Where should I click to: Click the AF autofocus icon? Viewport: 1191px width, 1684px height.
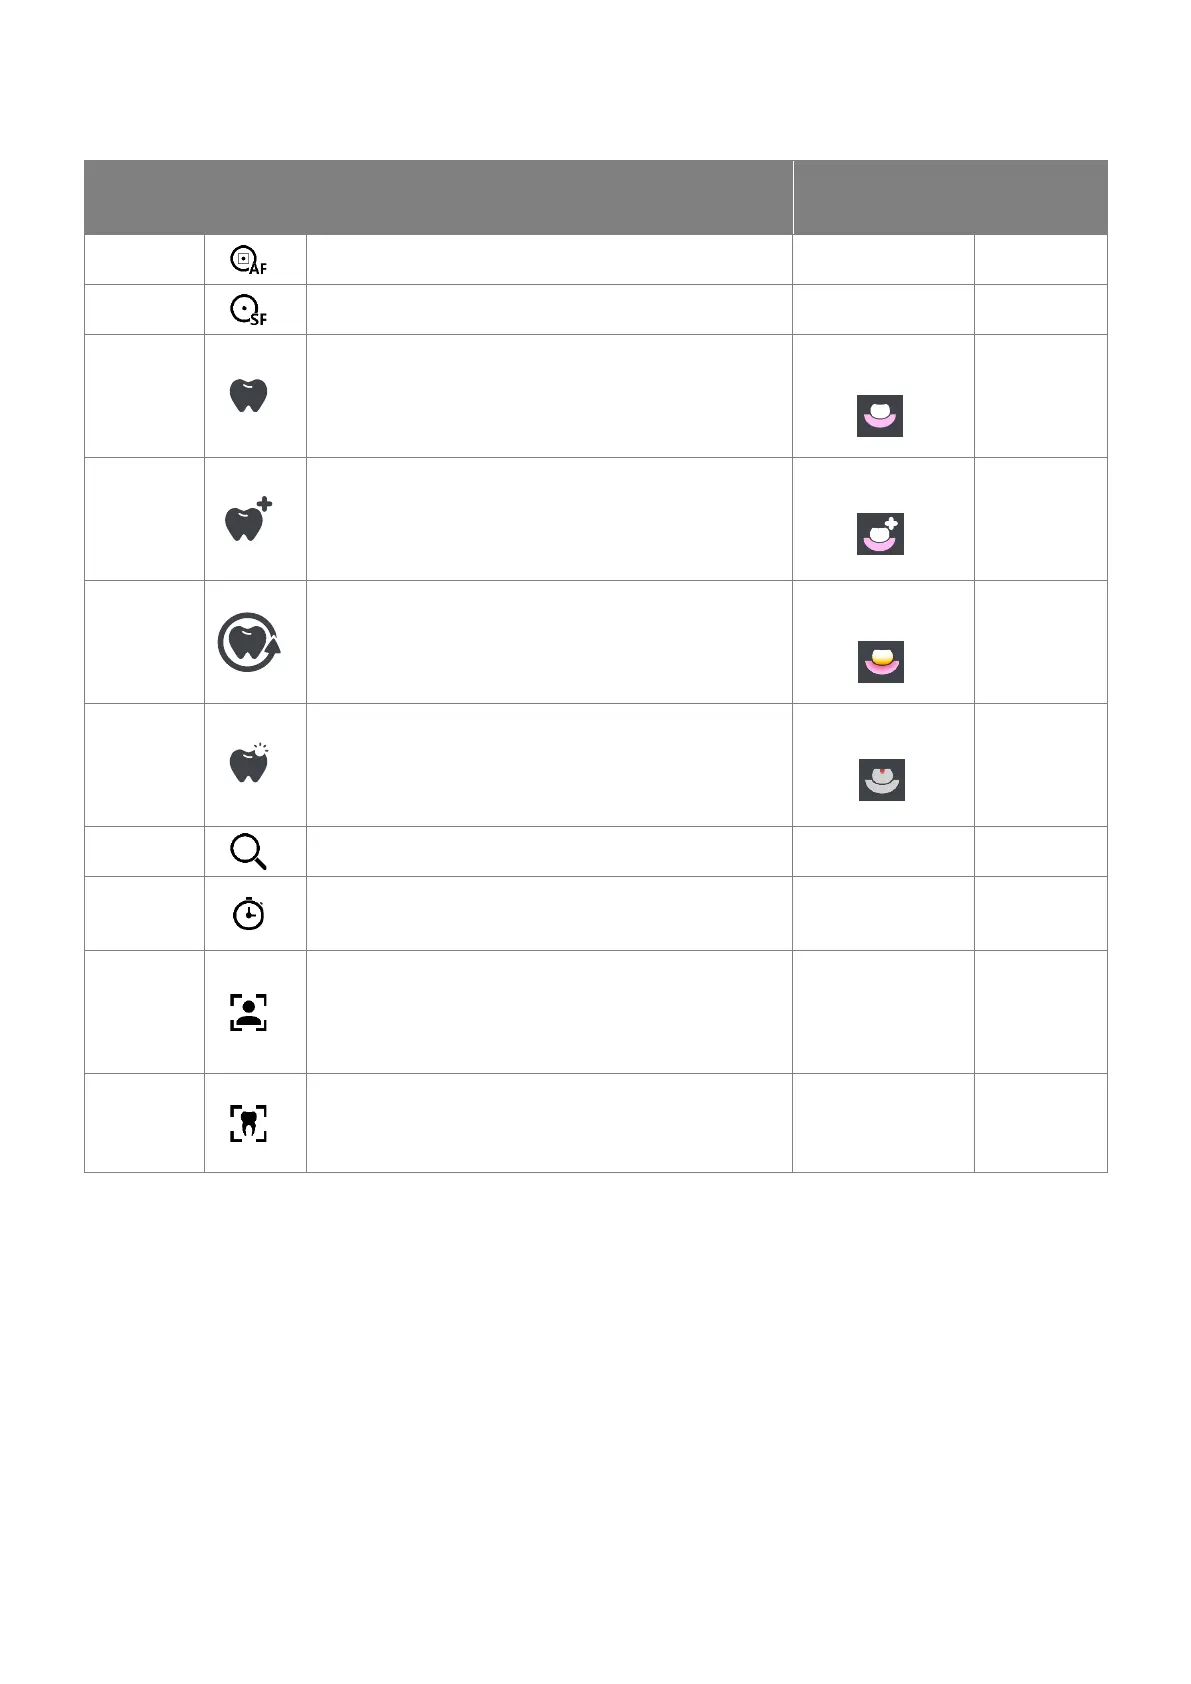249,260
